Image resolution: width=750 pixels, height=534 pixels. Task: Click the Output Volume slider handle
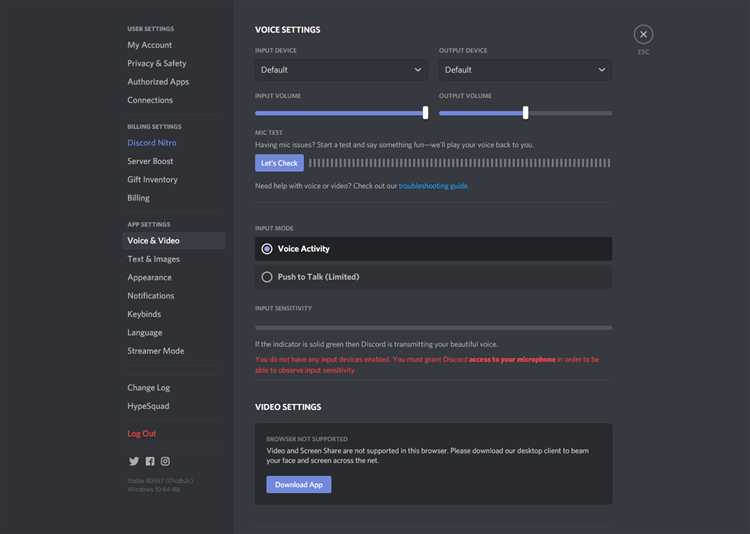pos(526,113)
